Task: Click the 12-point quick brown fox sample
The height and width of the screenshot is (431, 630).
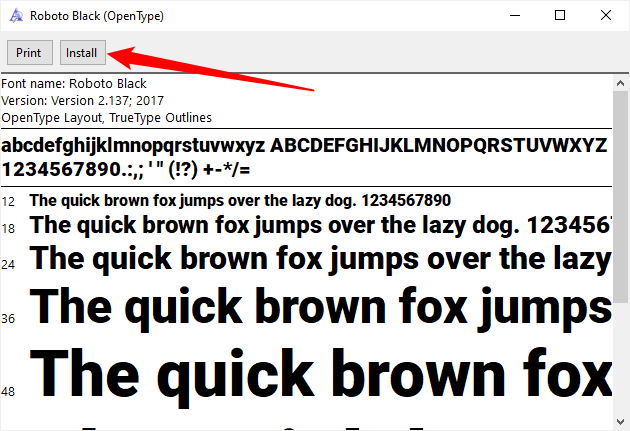Action: pyautogui.click(x=240, y=200)
